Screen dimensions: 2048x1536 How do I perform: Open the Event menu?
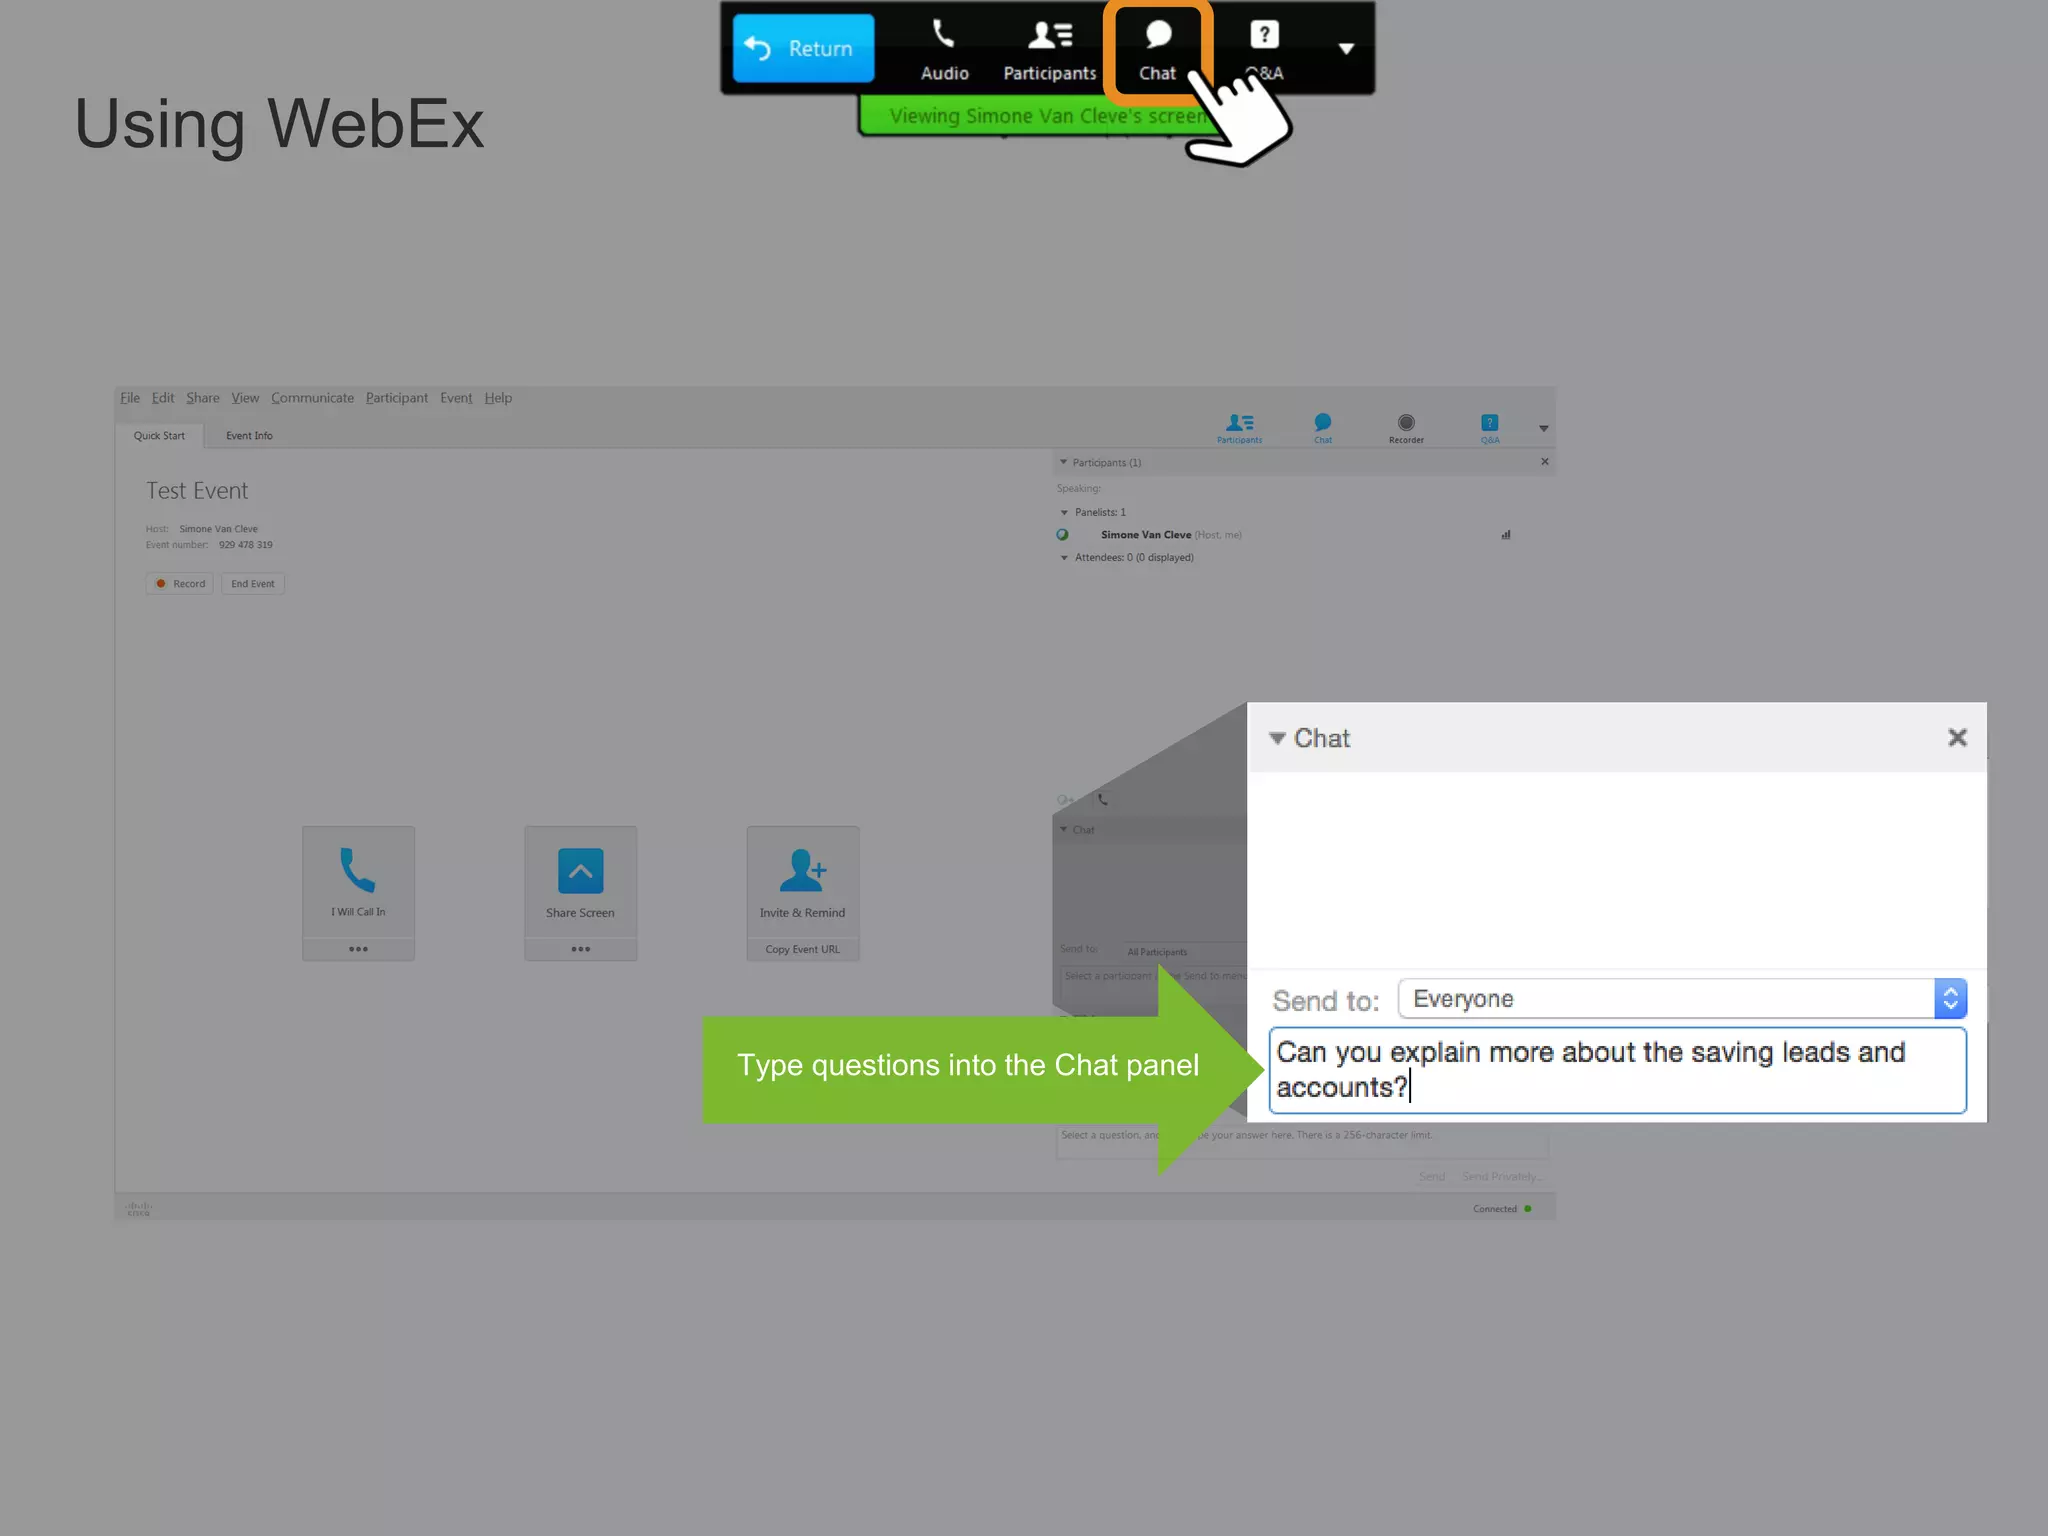[456, 398]
